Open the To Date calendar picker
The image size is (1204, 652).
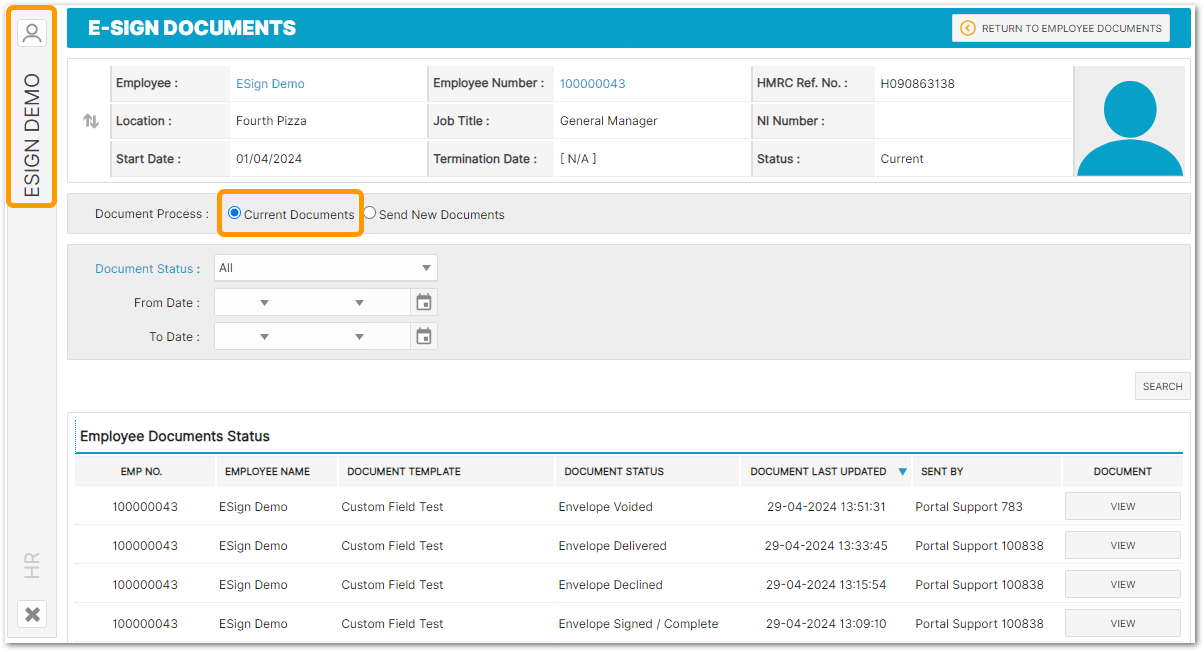424,337
